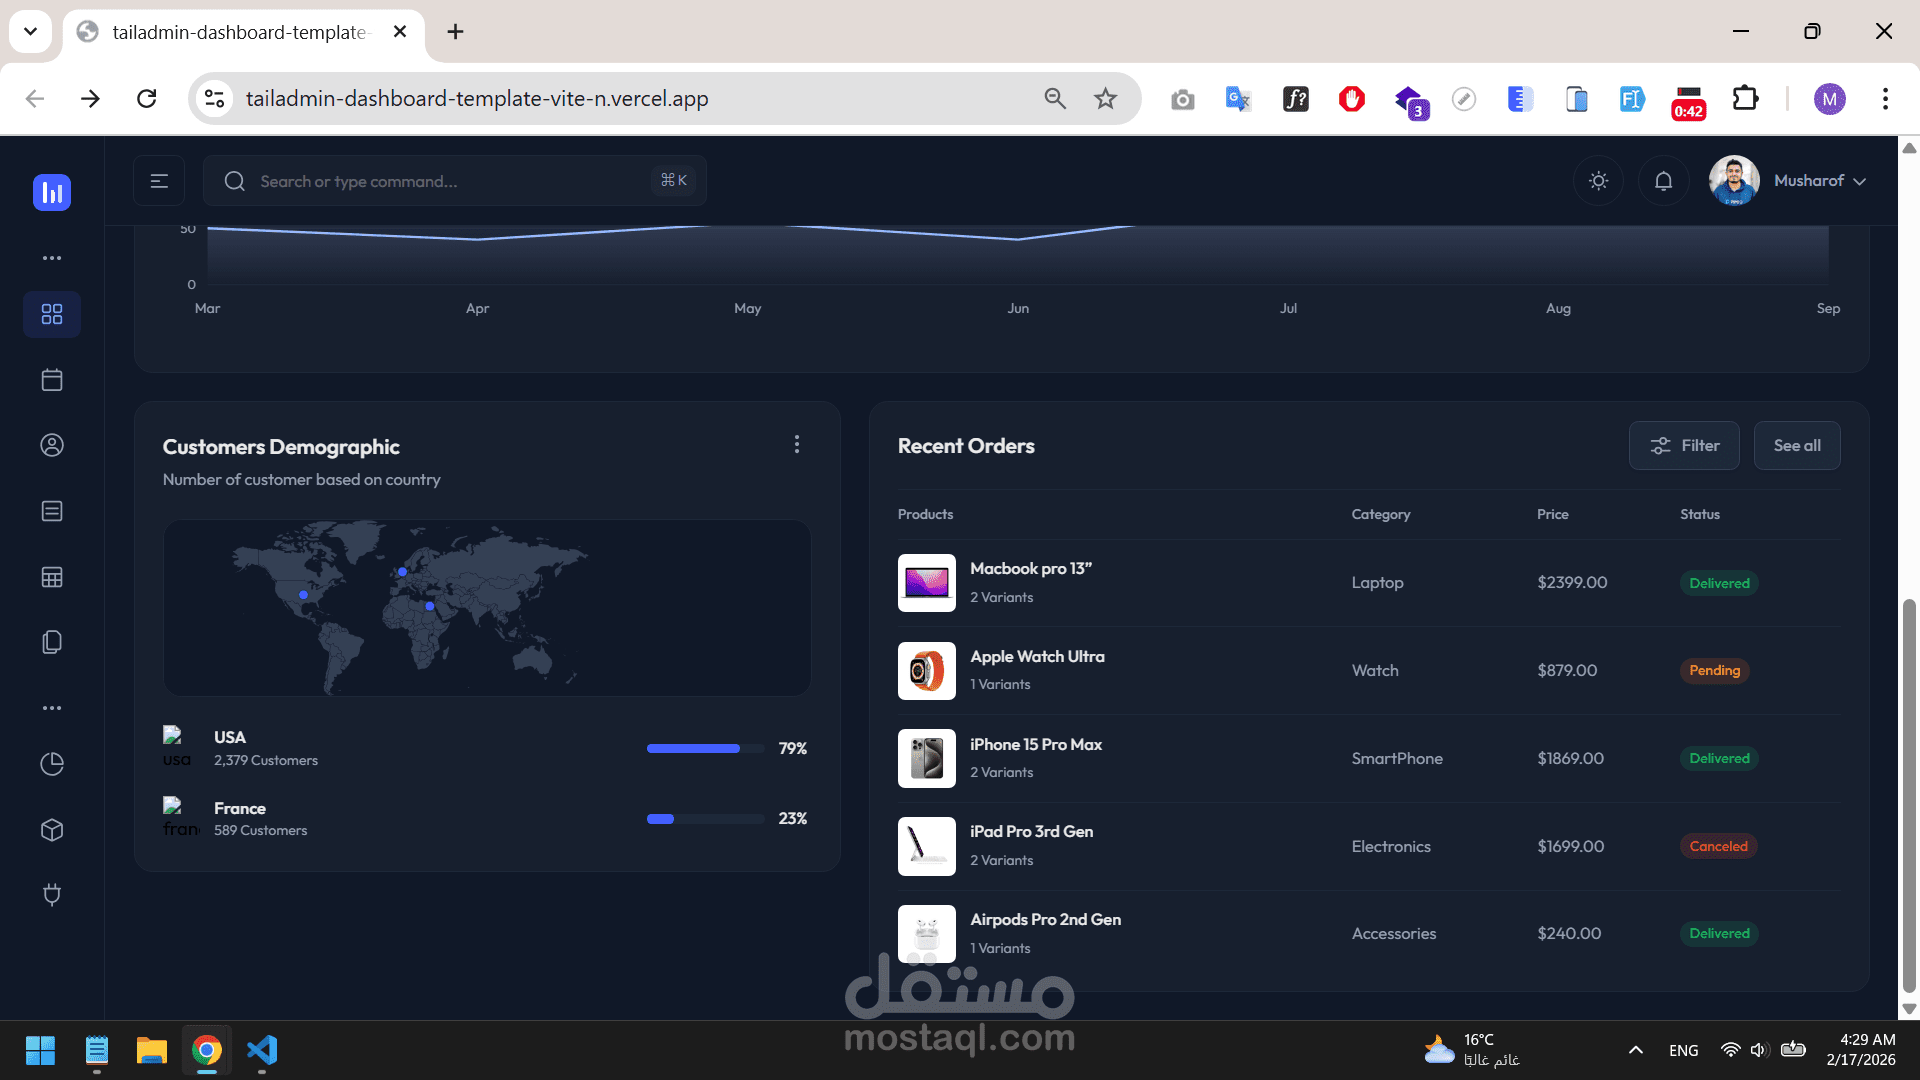Screen dimensions: 1920x1080
Task: Click the dashboard grid sidebar icon
Action: point(52,315)
